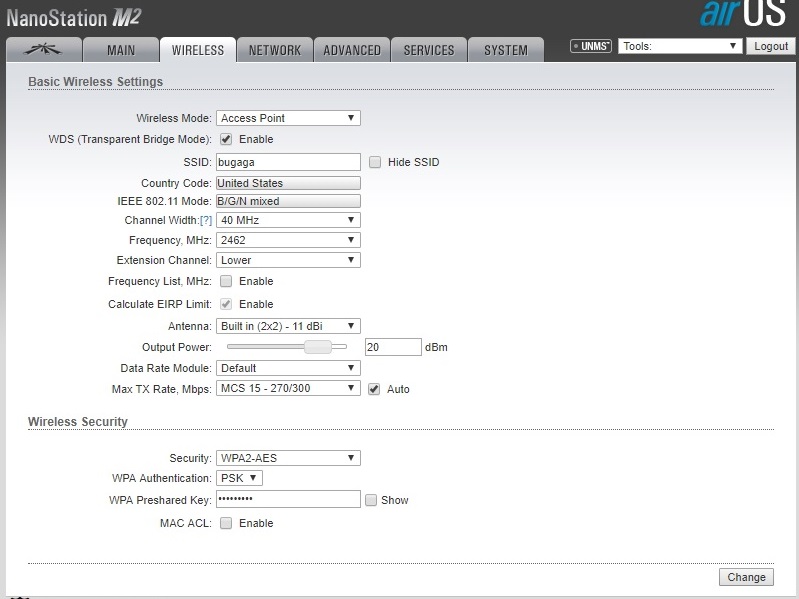Image resolution: width=799 pixels, height=599 pixels.
Task: Open the Security dropdown
Action: [288, 458]
